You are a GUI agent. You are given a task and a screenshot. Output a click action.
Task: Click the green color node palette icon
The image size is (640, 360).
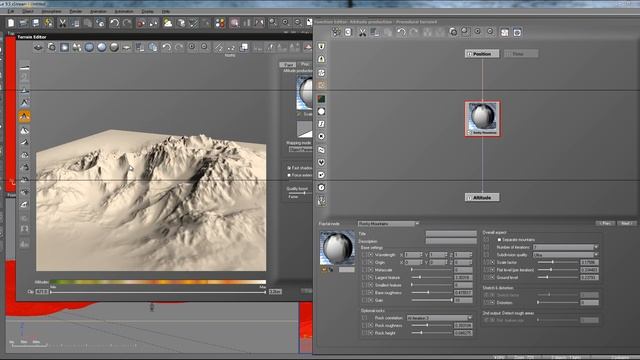click(321, 99)
